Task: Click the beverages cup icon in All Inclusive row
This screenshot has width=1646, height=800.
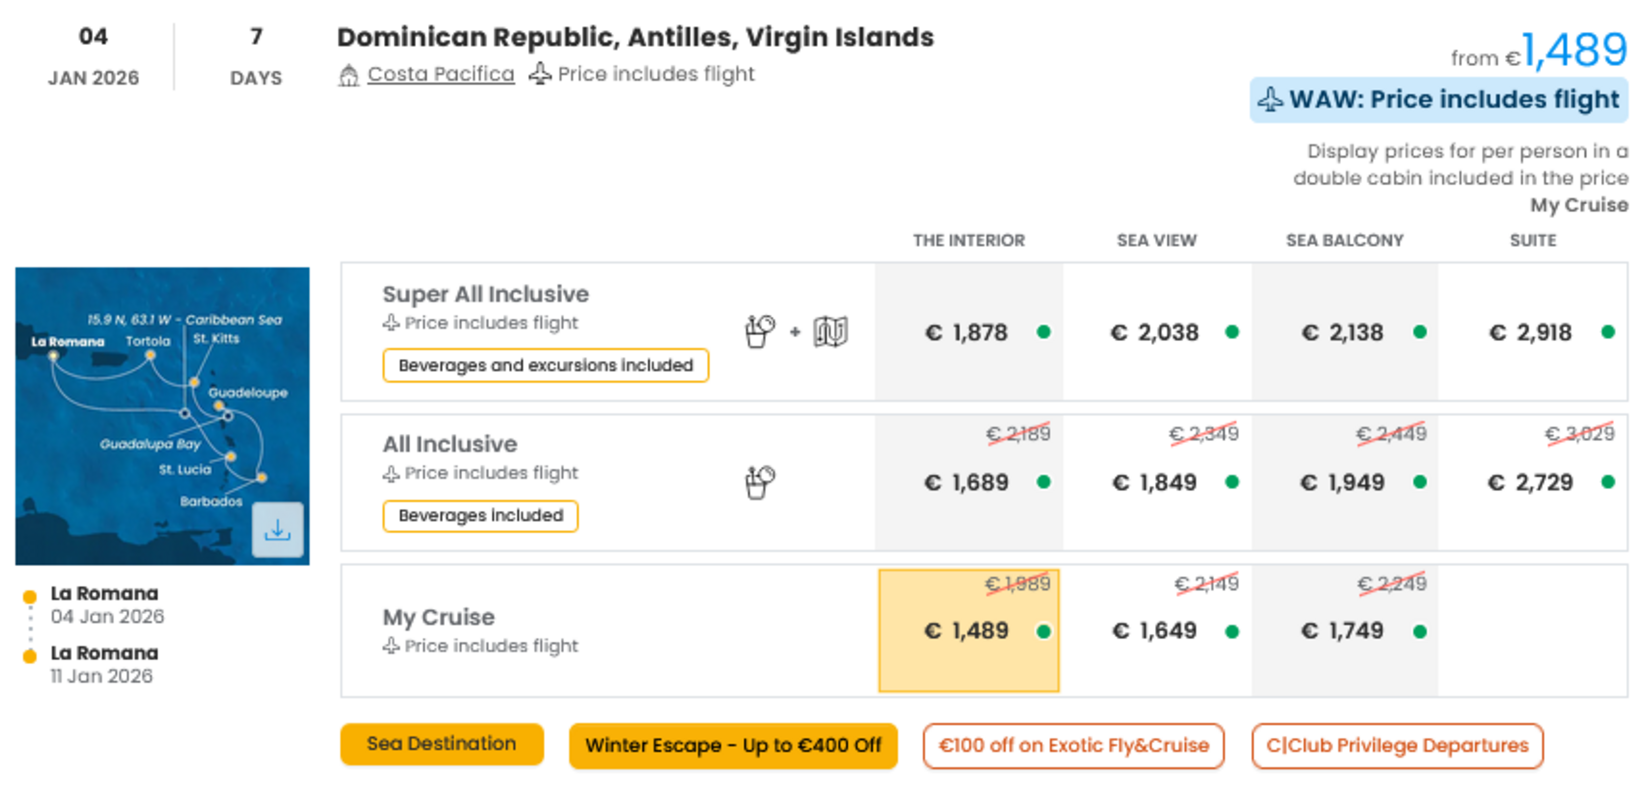Action: tap(760, 482)
